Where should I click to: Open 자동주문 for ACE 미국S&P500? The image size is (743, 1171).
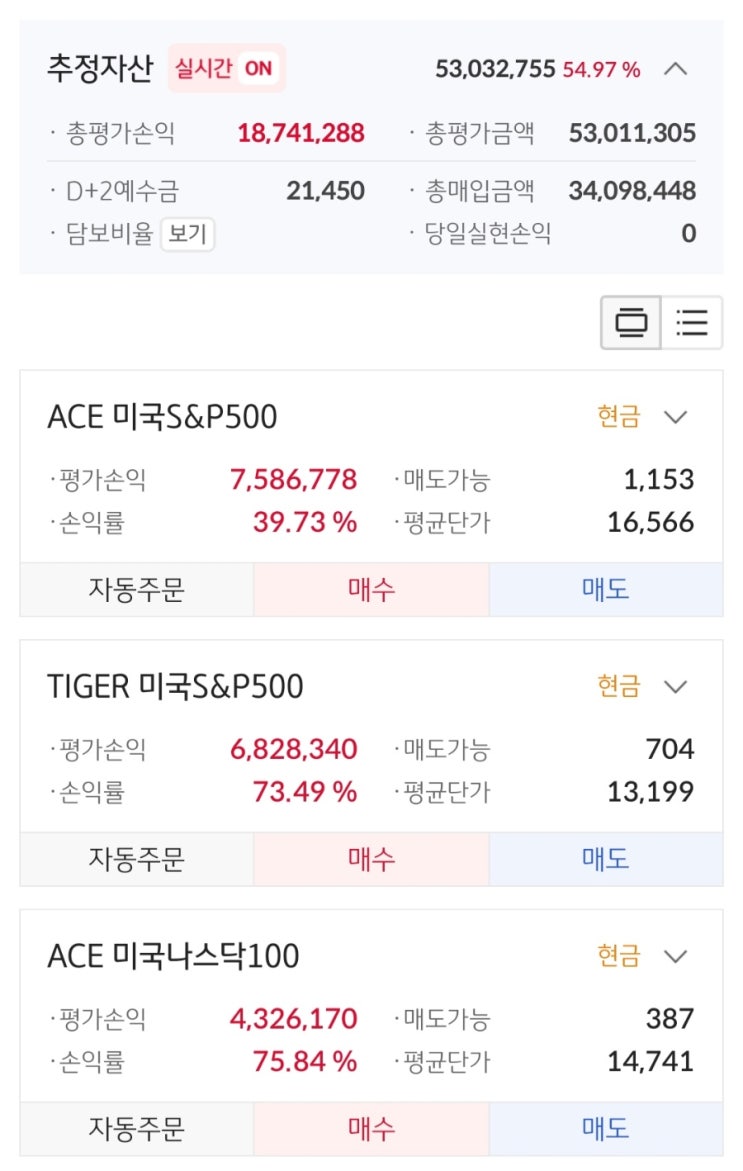(x=137, y=589)
